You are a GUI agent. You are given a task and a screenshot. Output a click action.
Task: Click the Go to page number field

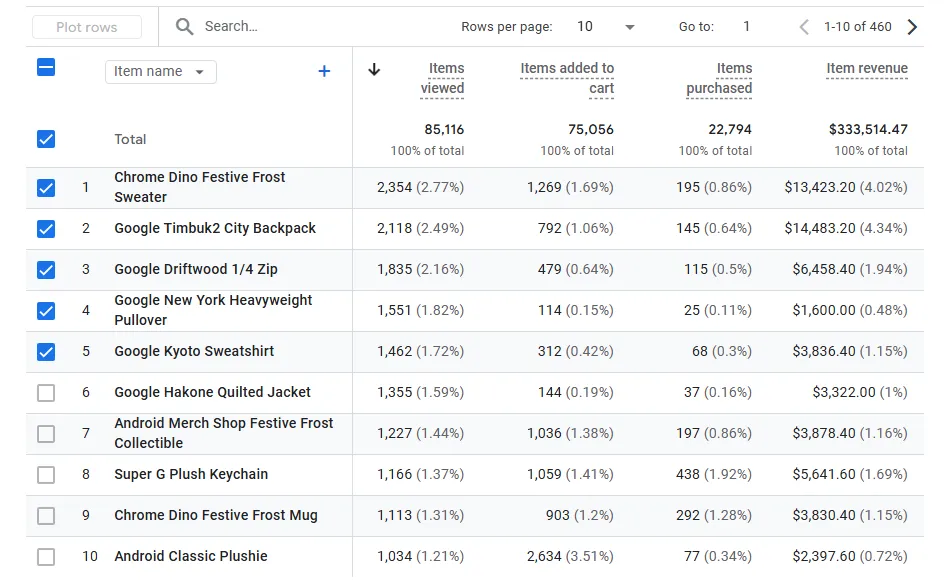click(x=746, y=27)
